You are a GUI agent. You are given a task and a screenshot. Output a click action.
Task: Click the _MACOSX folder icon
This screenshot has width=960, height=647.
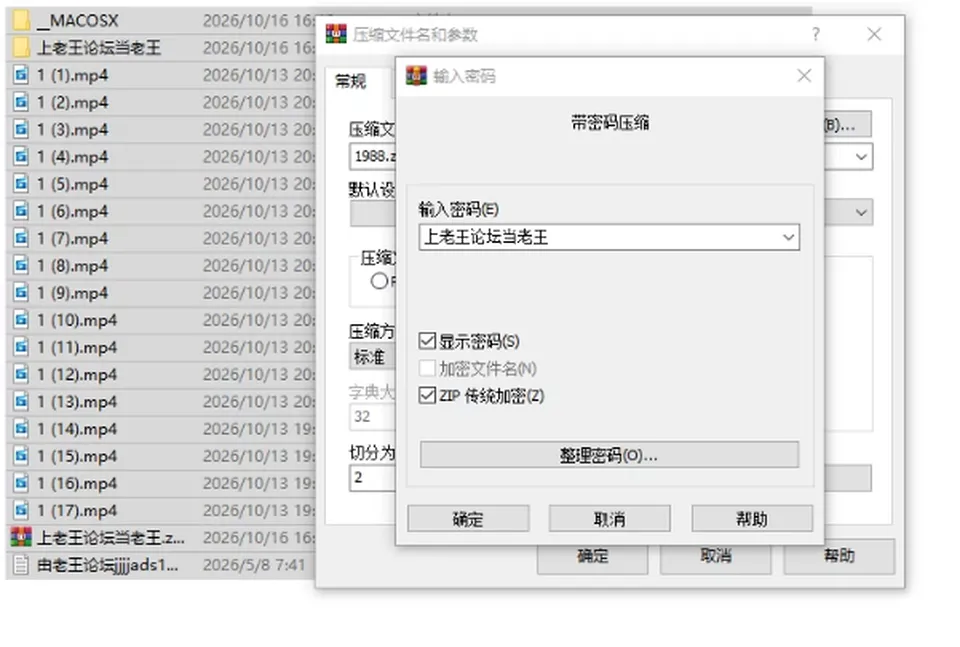pyautogui.click(x=21, y=20)
